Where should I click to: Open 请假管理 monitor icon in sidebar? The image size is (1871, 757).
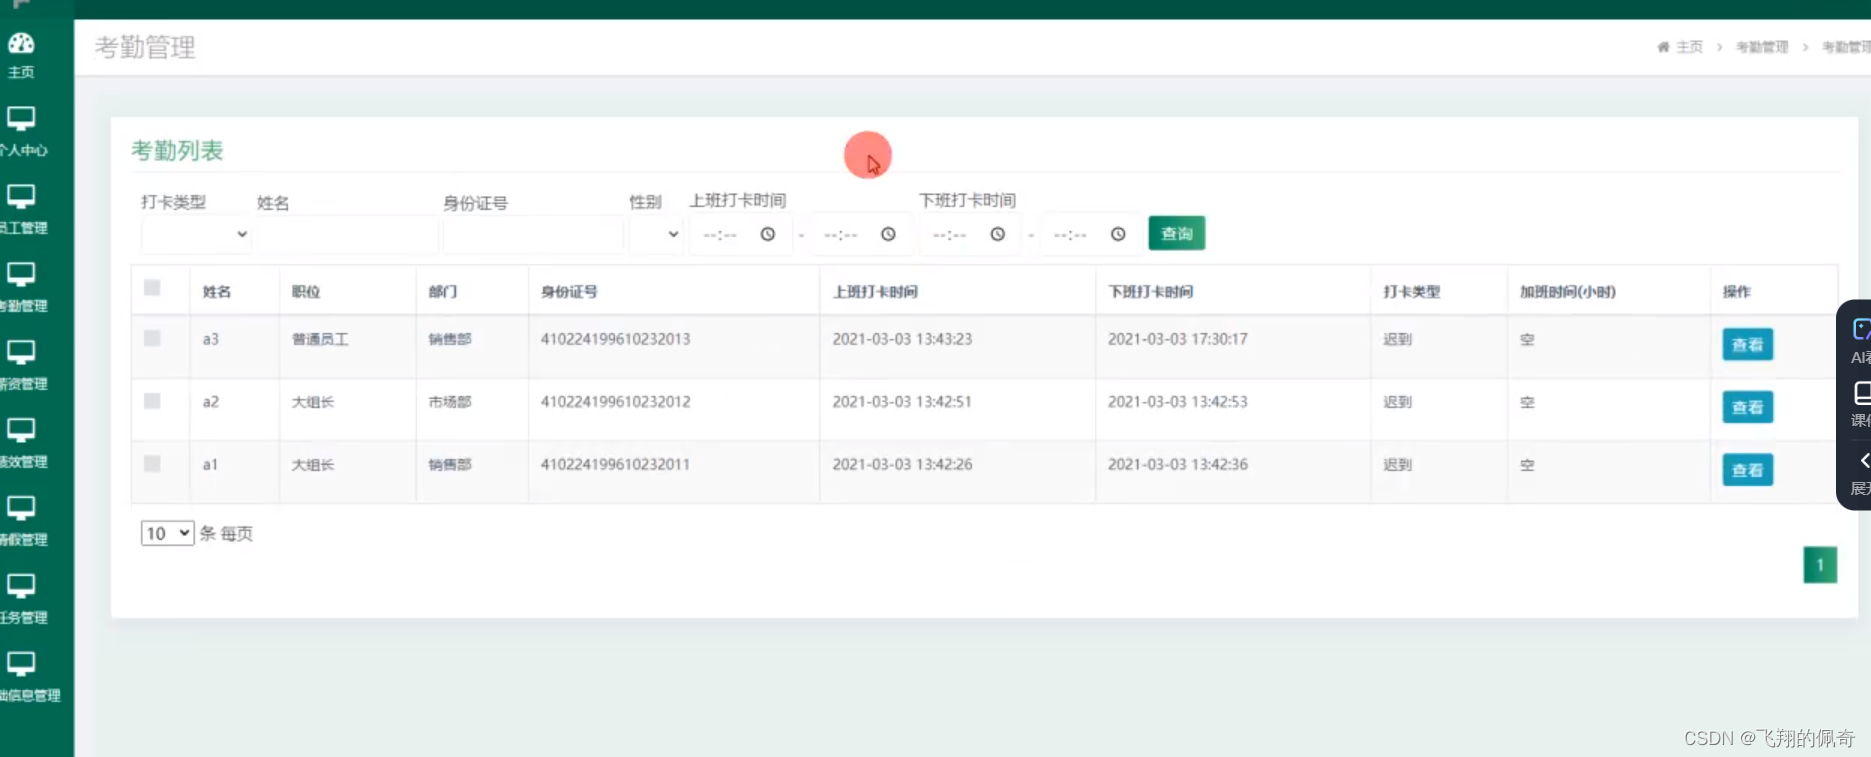[x=21, y=509]
